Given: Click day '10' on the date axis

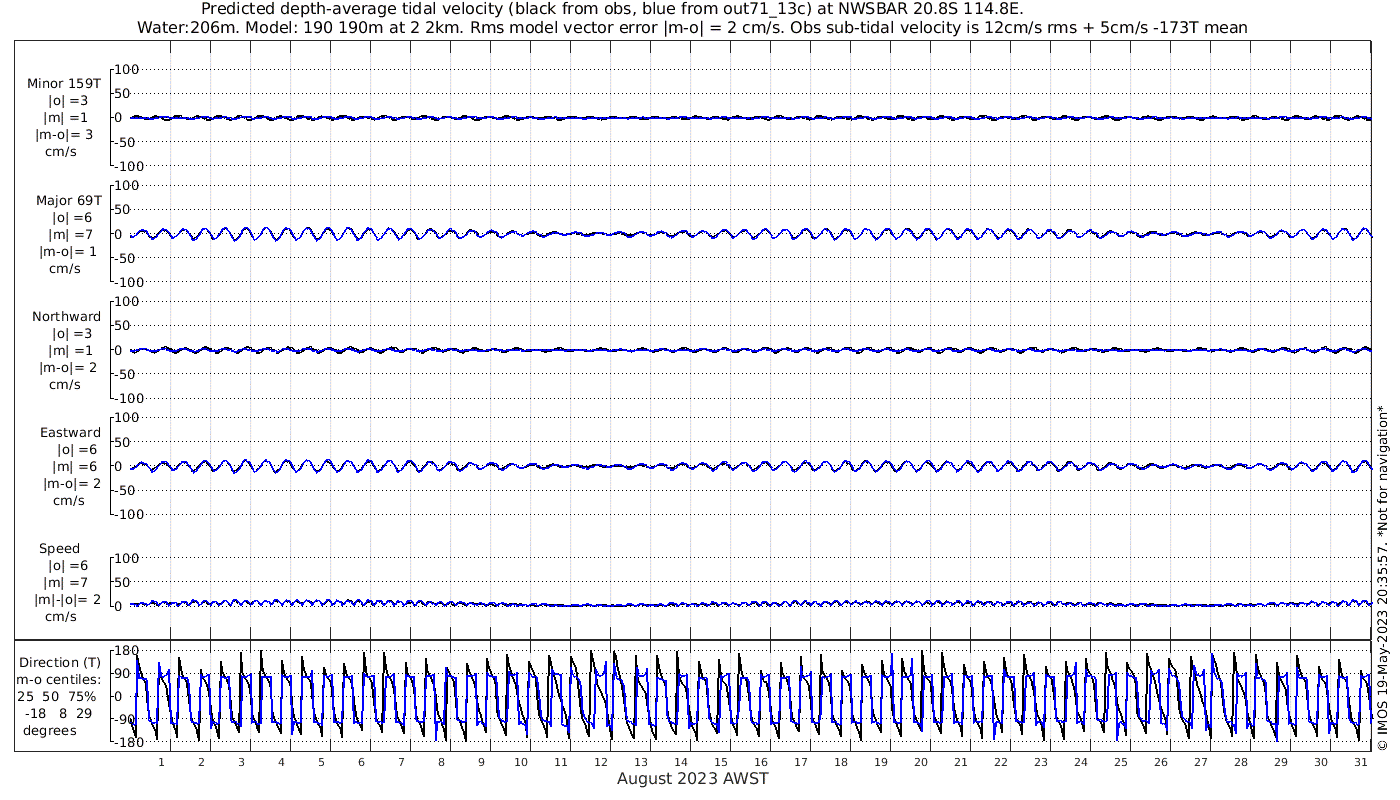Looking at the screenshot, I should [x=521, y=762].
